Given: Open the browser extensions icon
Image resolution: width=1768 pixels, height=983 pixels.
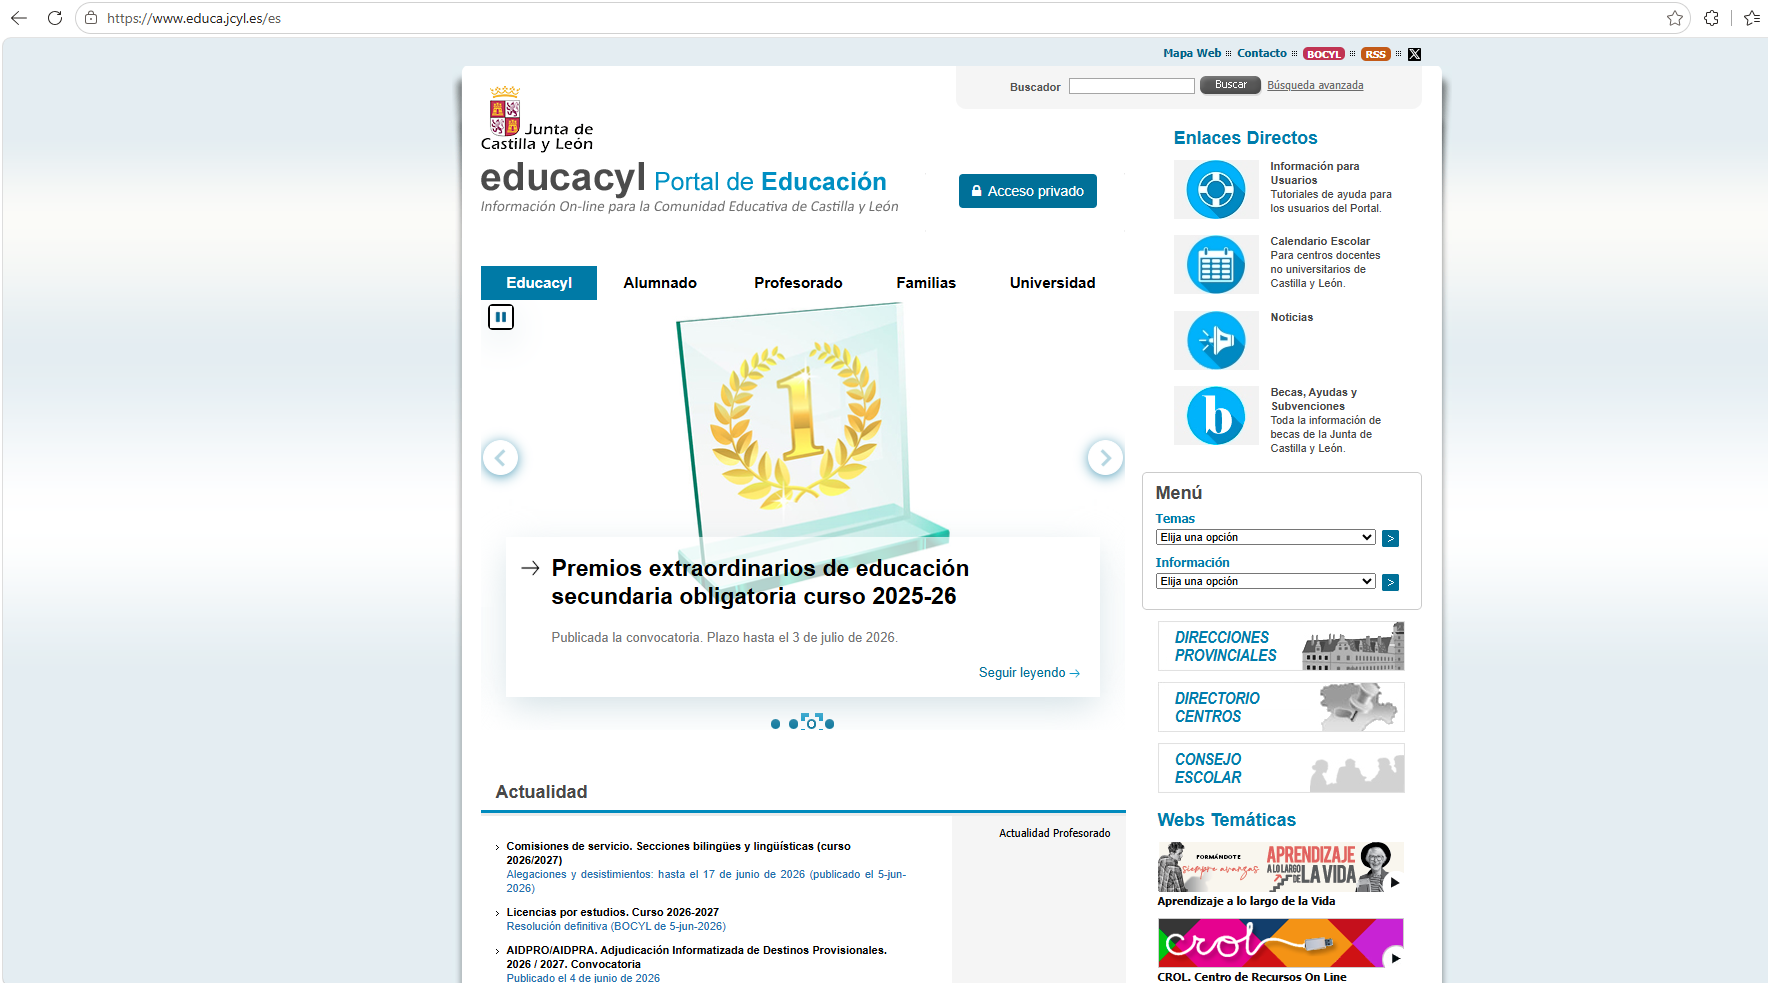Looking at the screenshot, I should [x=1711, y=18].
